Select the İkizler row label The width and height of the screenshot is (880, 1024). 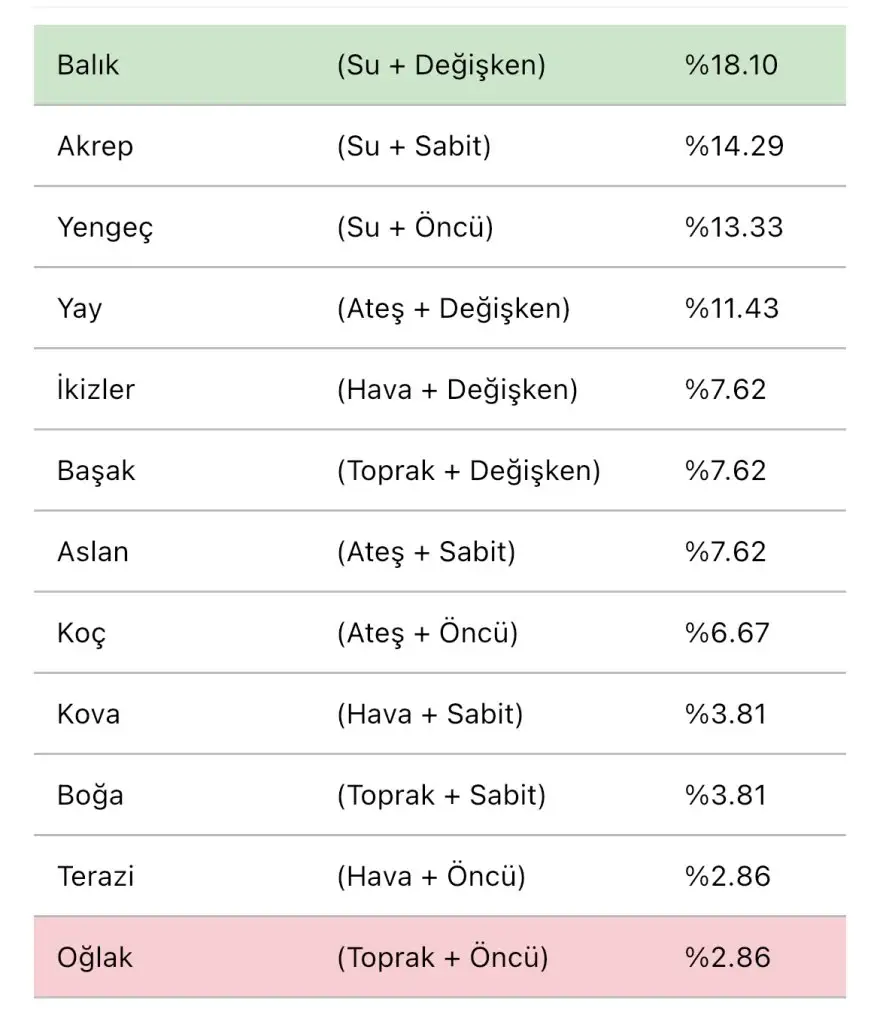point(95,390)
